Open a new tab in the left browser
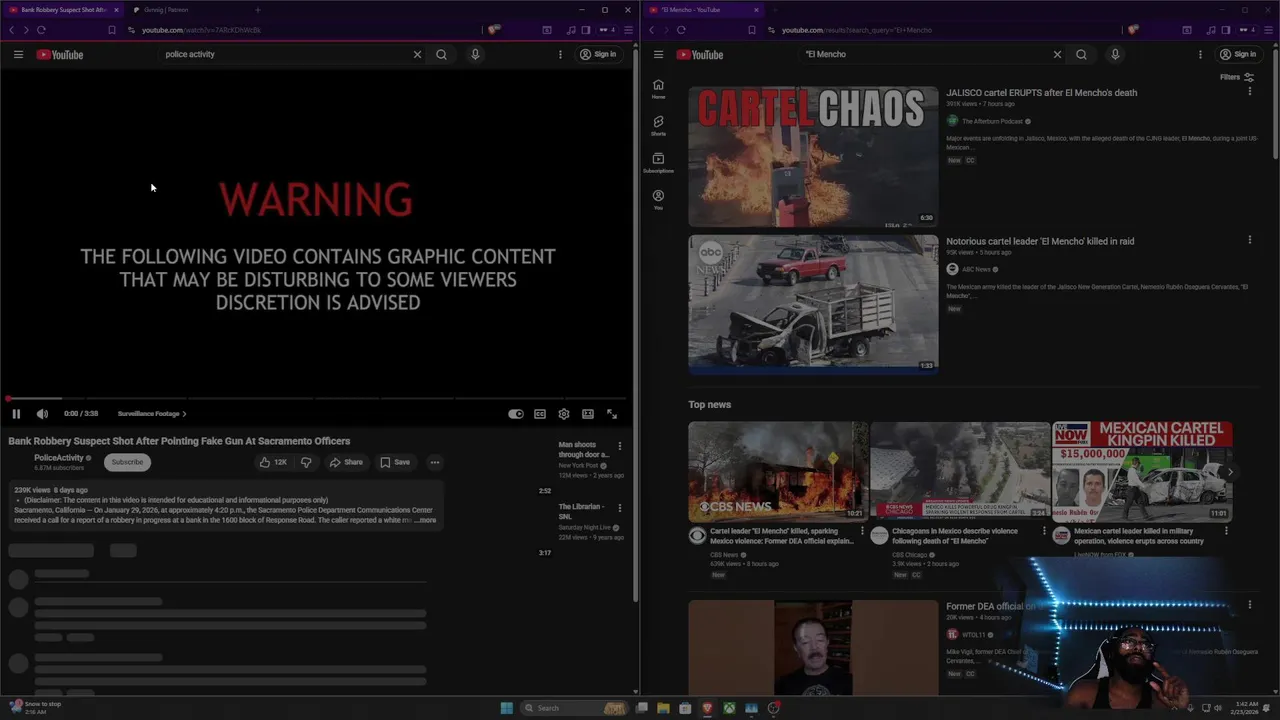 [x=257, y=10]
